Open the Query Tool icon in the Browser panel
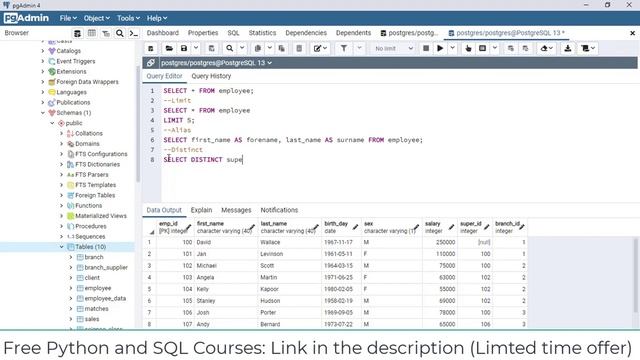The image size is (640, 360). 77,33
